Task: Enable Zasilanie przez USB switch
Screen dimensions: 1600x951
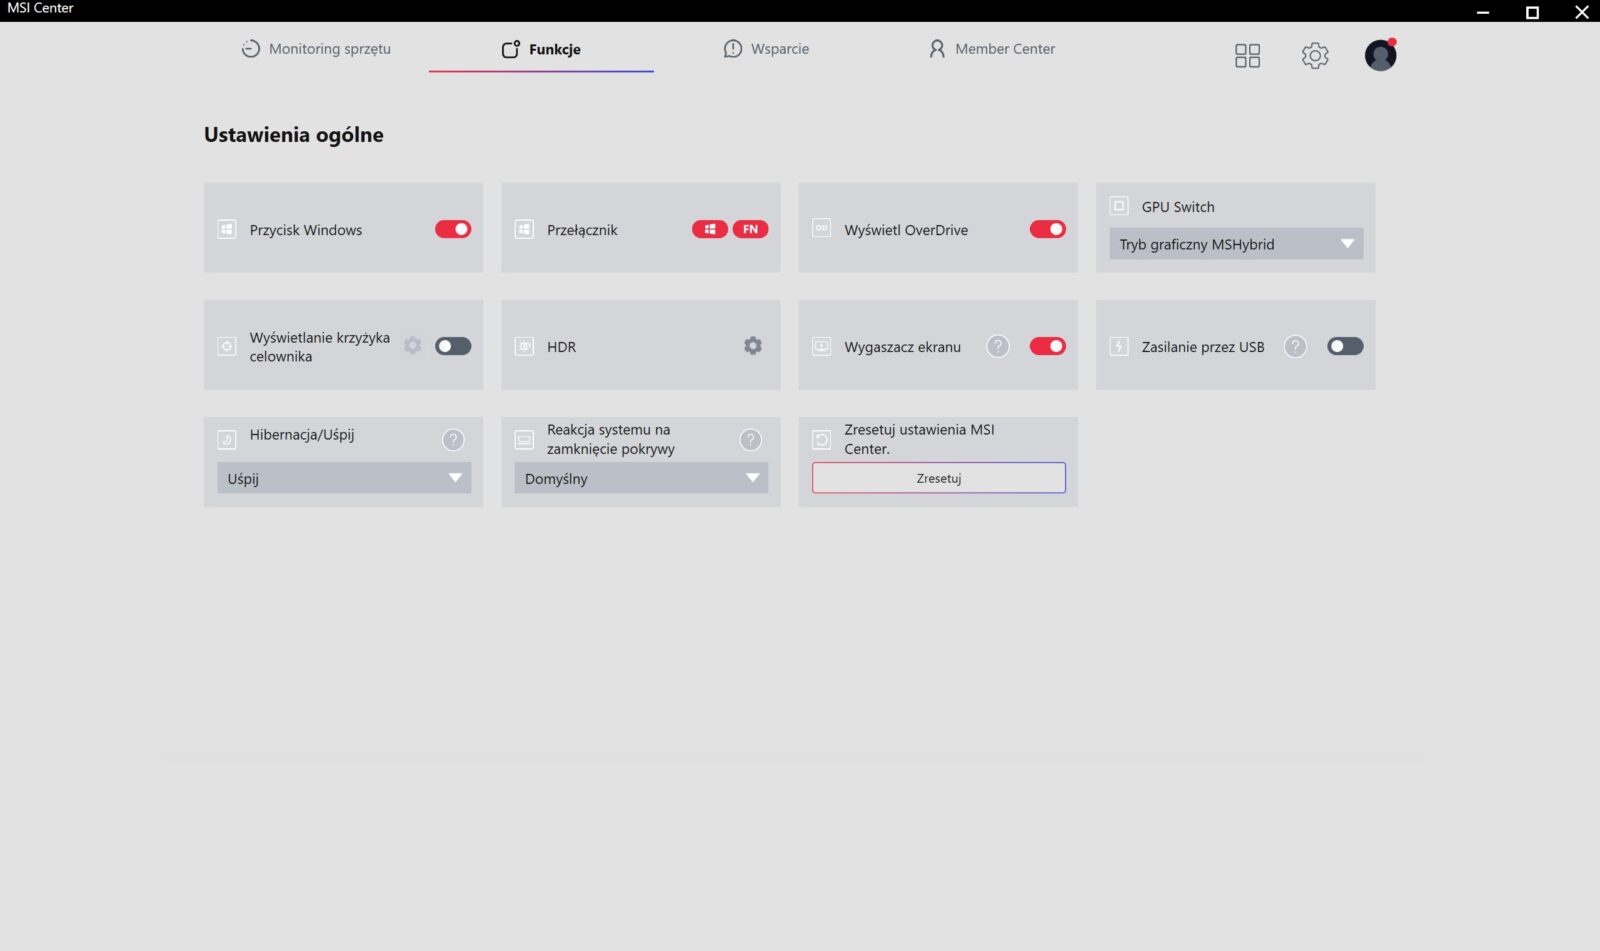Action: (x=1345, y=346)
